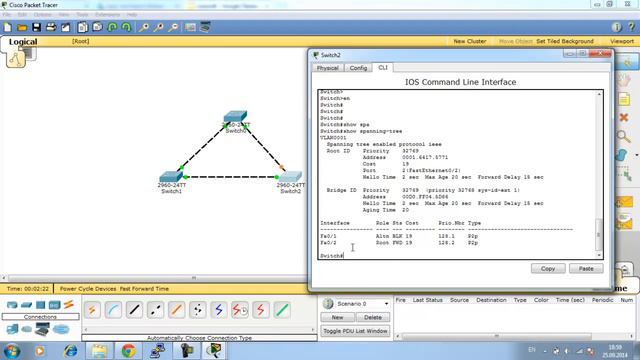
Task: Open the custom devices dialog icon
Action: (x=205, y=27)
